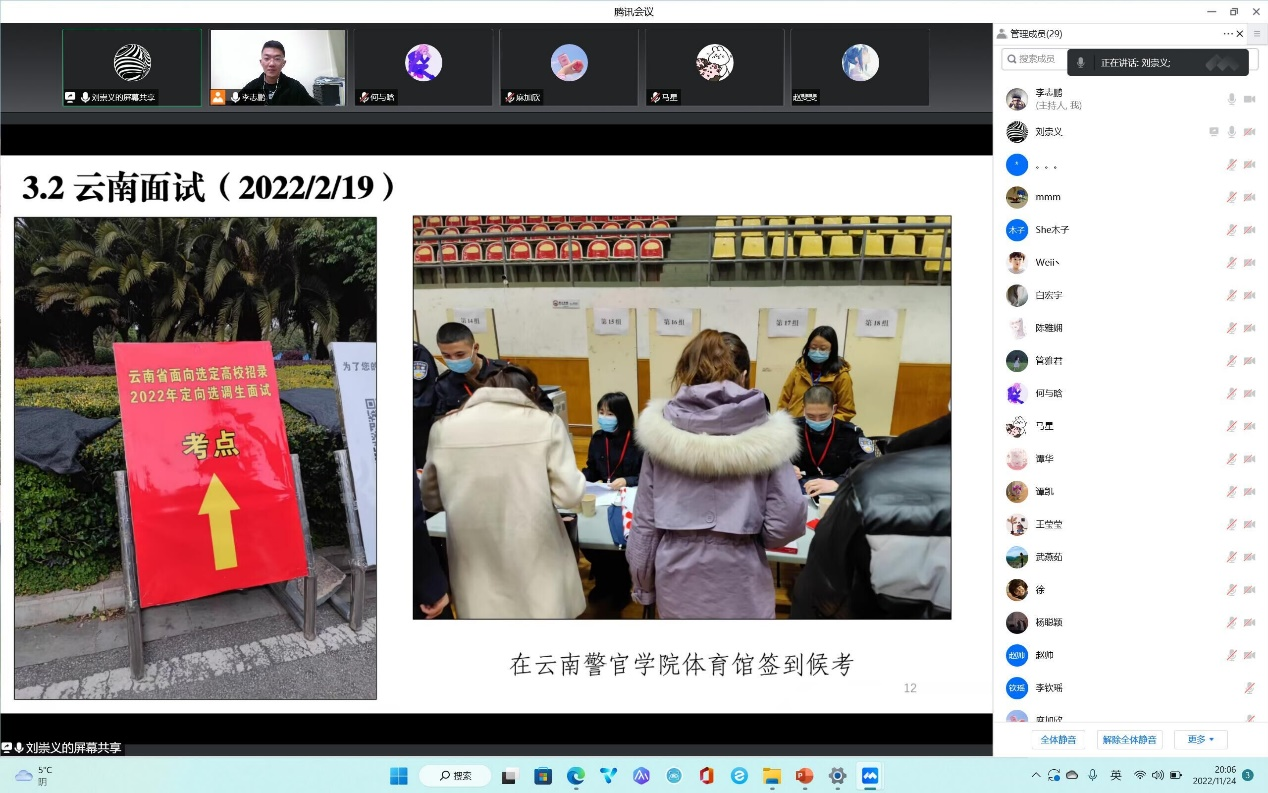The width and height of the screenshot is (1268, 793).
Task: Click 英 input language indicator in tray
Action: [1115, 776]
